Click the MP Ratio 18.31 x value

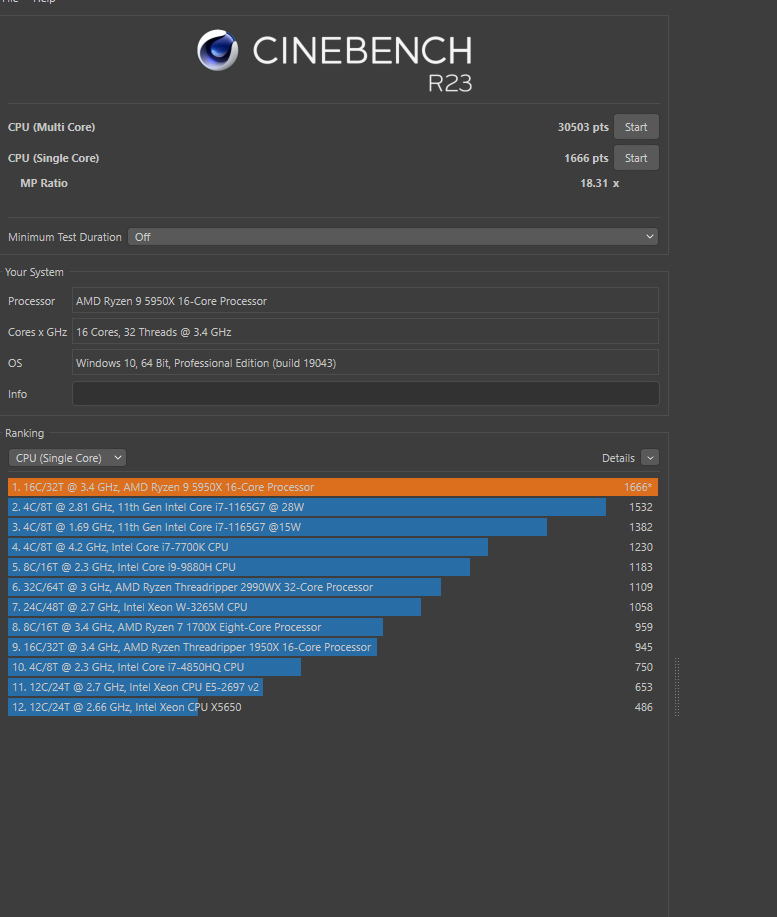pyautogui.click(x=599, y=183)
